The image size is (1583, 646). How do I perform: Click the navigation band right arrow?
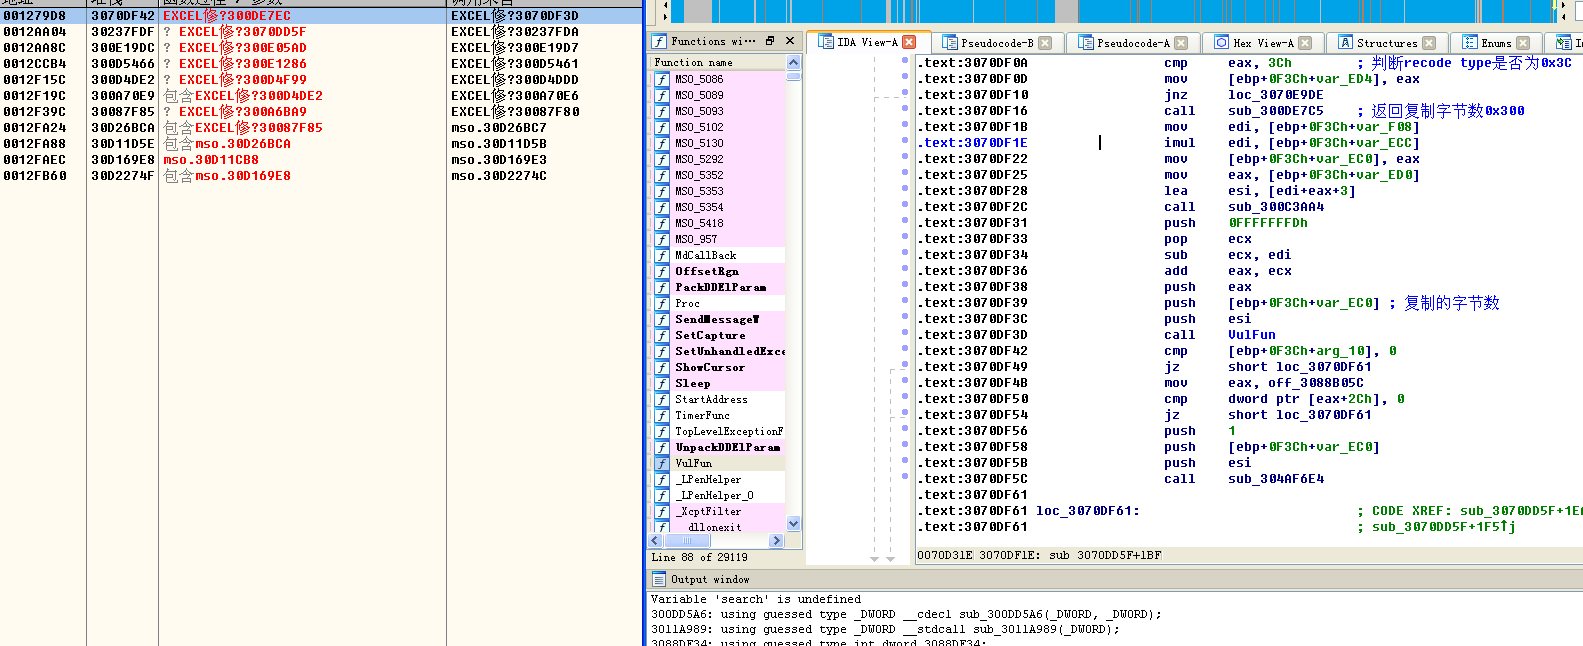tap(1564, 7)
